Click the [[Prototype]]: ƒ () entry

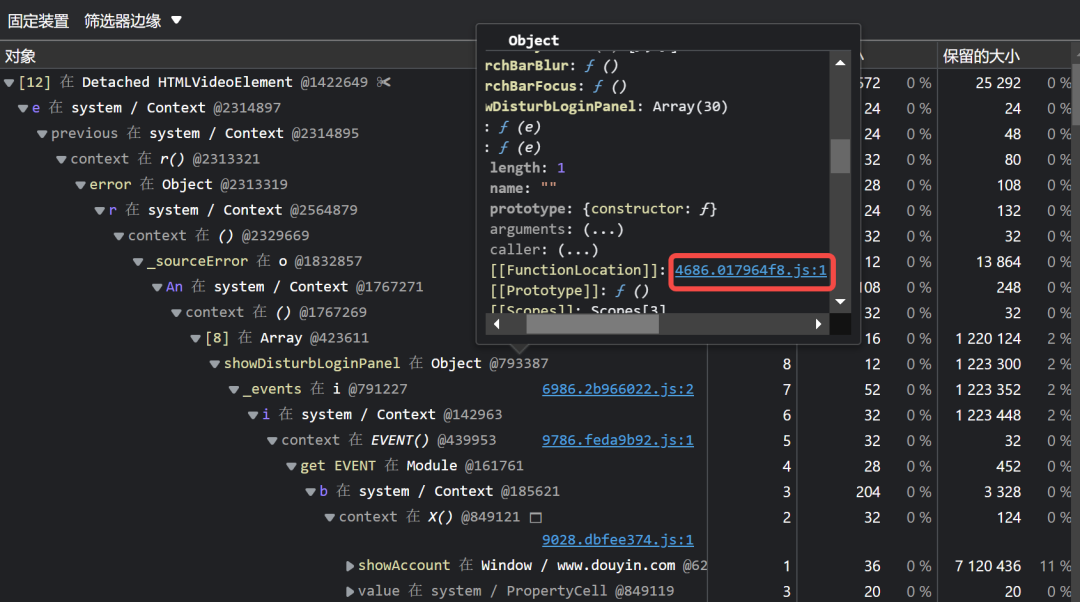pyautogui.click(x=570, y=291)
